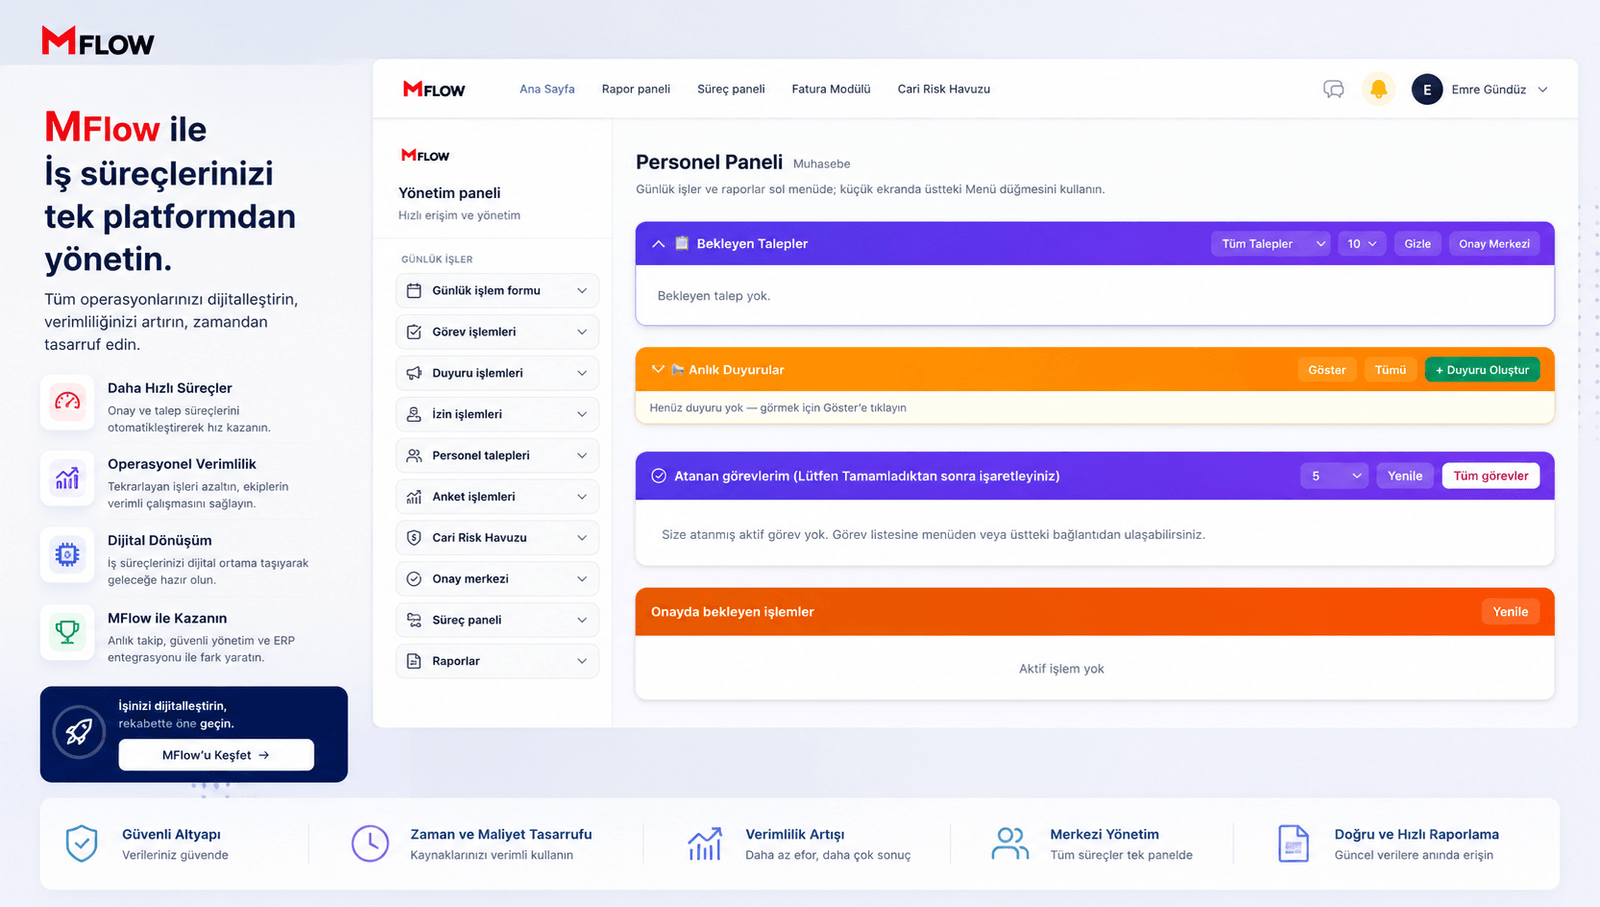The width and height of the screenshot is (1600, 907).
Task: Expand the Anlık Duyurular panel chevron
Action: pos(658,369)
